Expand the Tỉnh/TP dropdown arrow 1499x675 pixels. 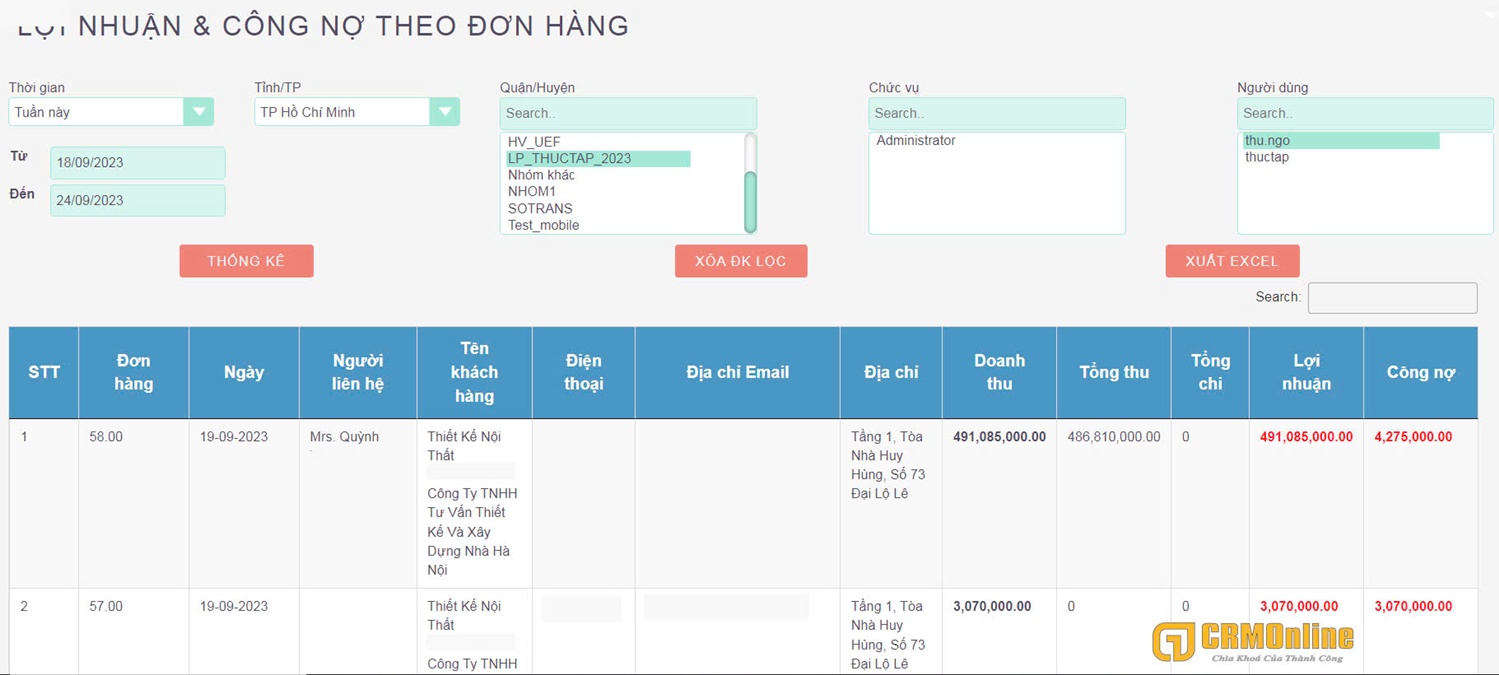[x=444, y=112]
